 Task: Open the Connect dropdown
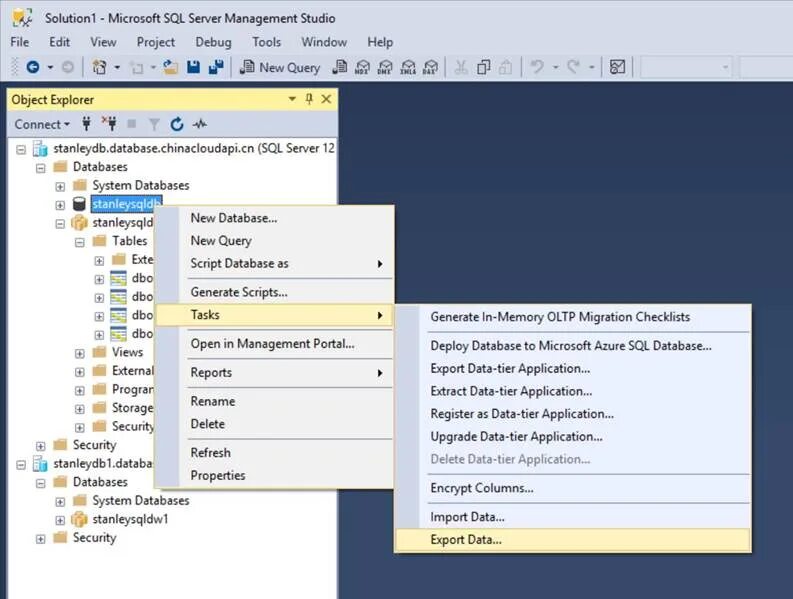[x=42, y=124]
